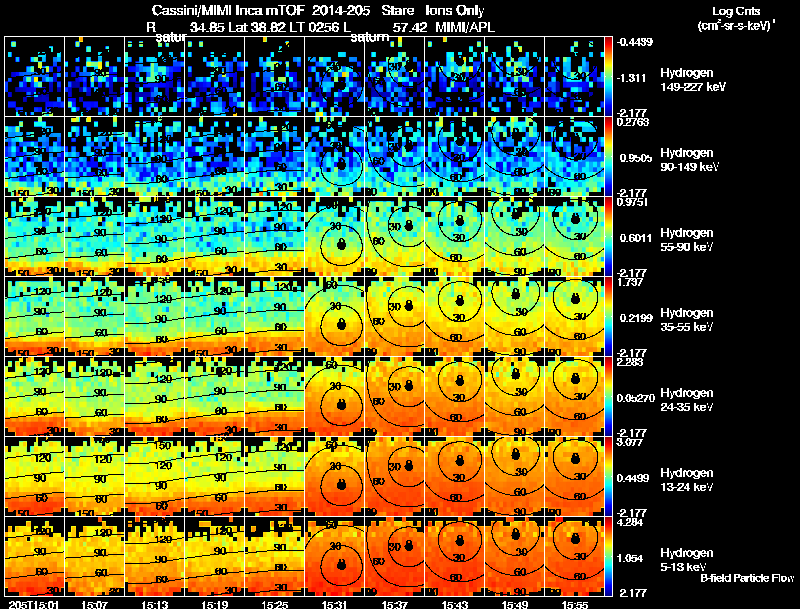This screenshot has width=800, height=609.
Task: Click Saturn marker in 5-13 keV 15:31 panel
Action: pos(341,564)
